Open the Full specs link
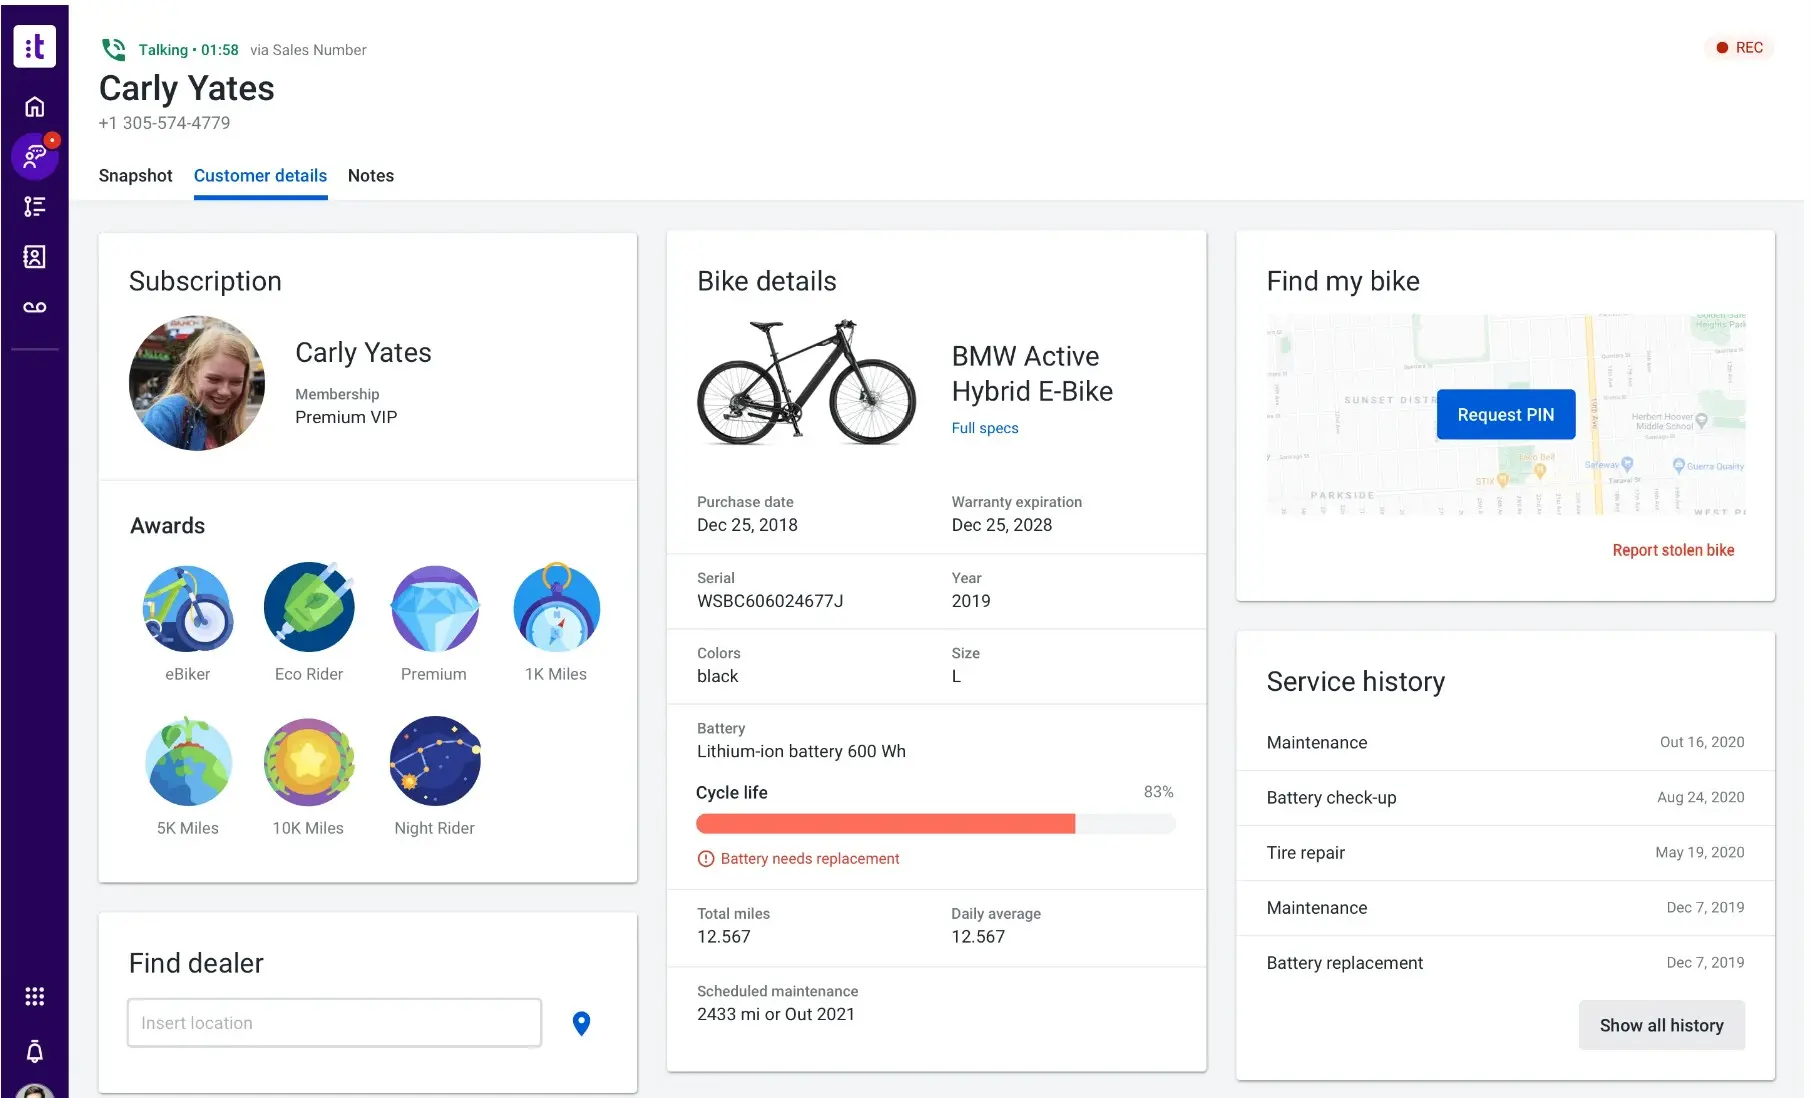 pyautogui.click(x=985, y=428)
